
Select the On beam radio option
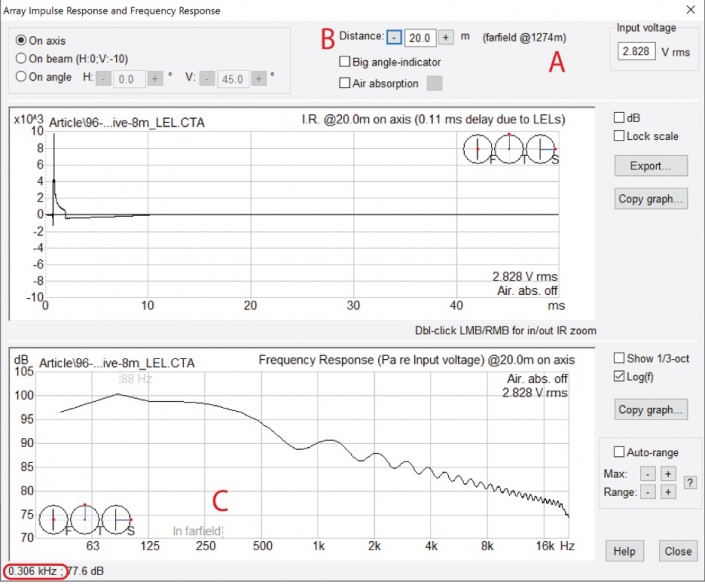pyautogui.click(x=23, y=58)
